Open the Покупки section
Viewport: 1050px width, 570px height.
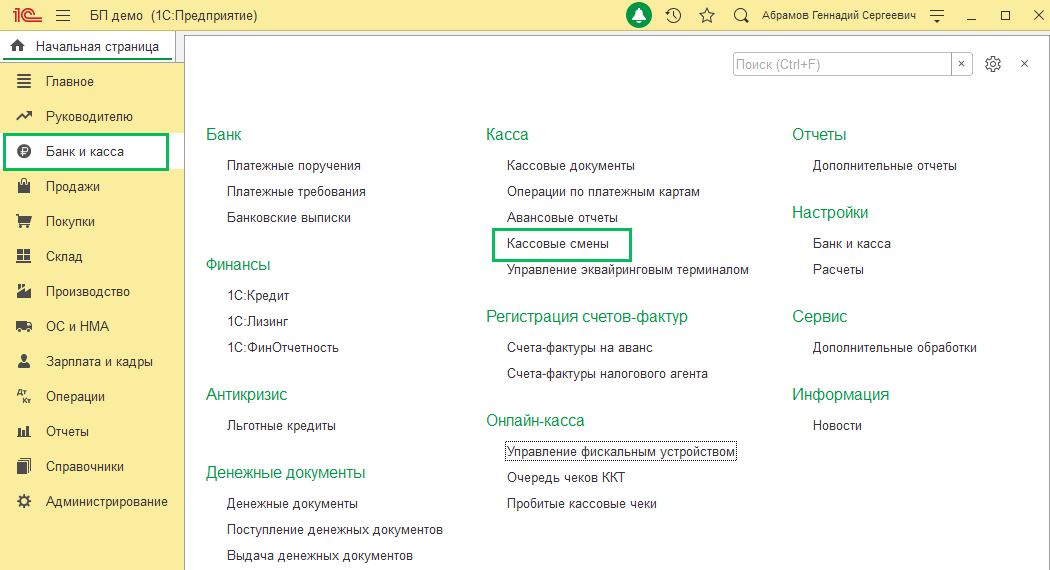tap(70, 222)
